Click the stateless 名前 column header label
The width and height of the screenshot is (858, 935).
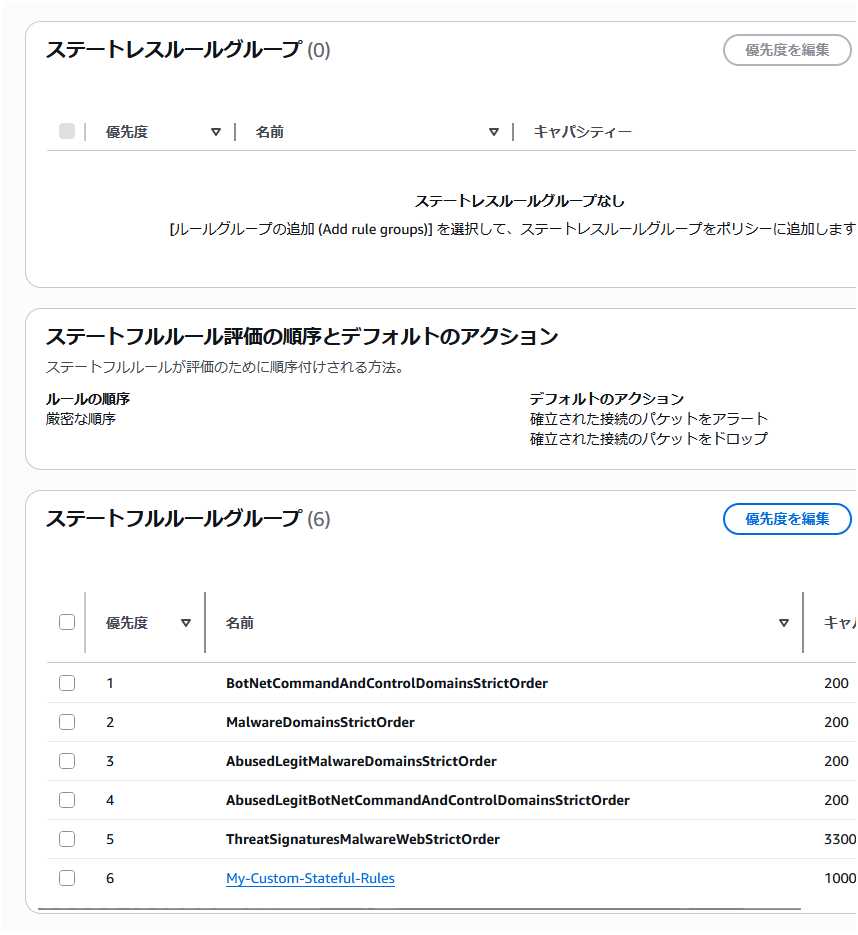(x=270, y=132)
